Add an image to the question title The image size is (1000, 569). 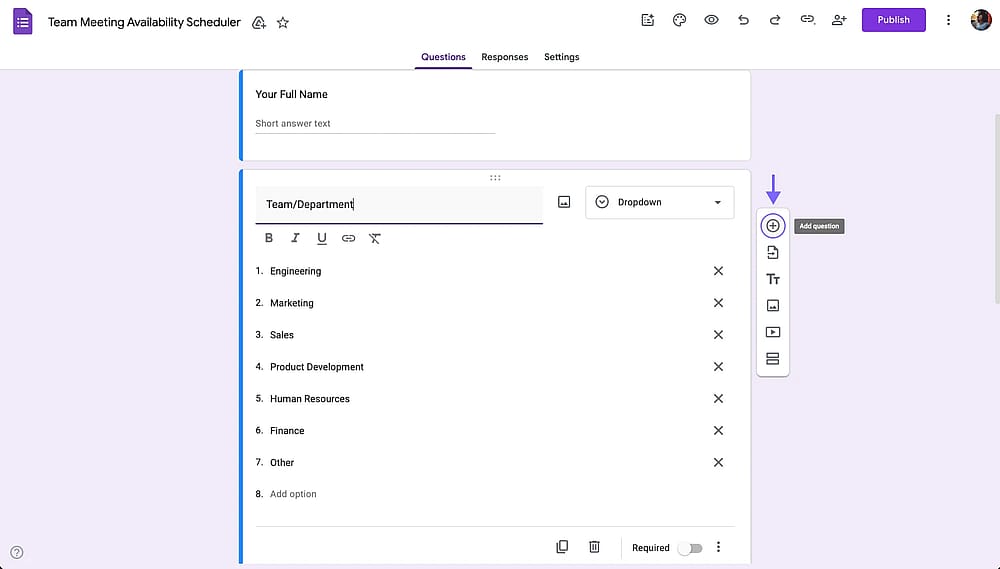point(564,202)
